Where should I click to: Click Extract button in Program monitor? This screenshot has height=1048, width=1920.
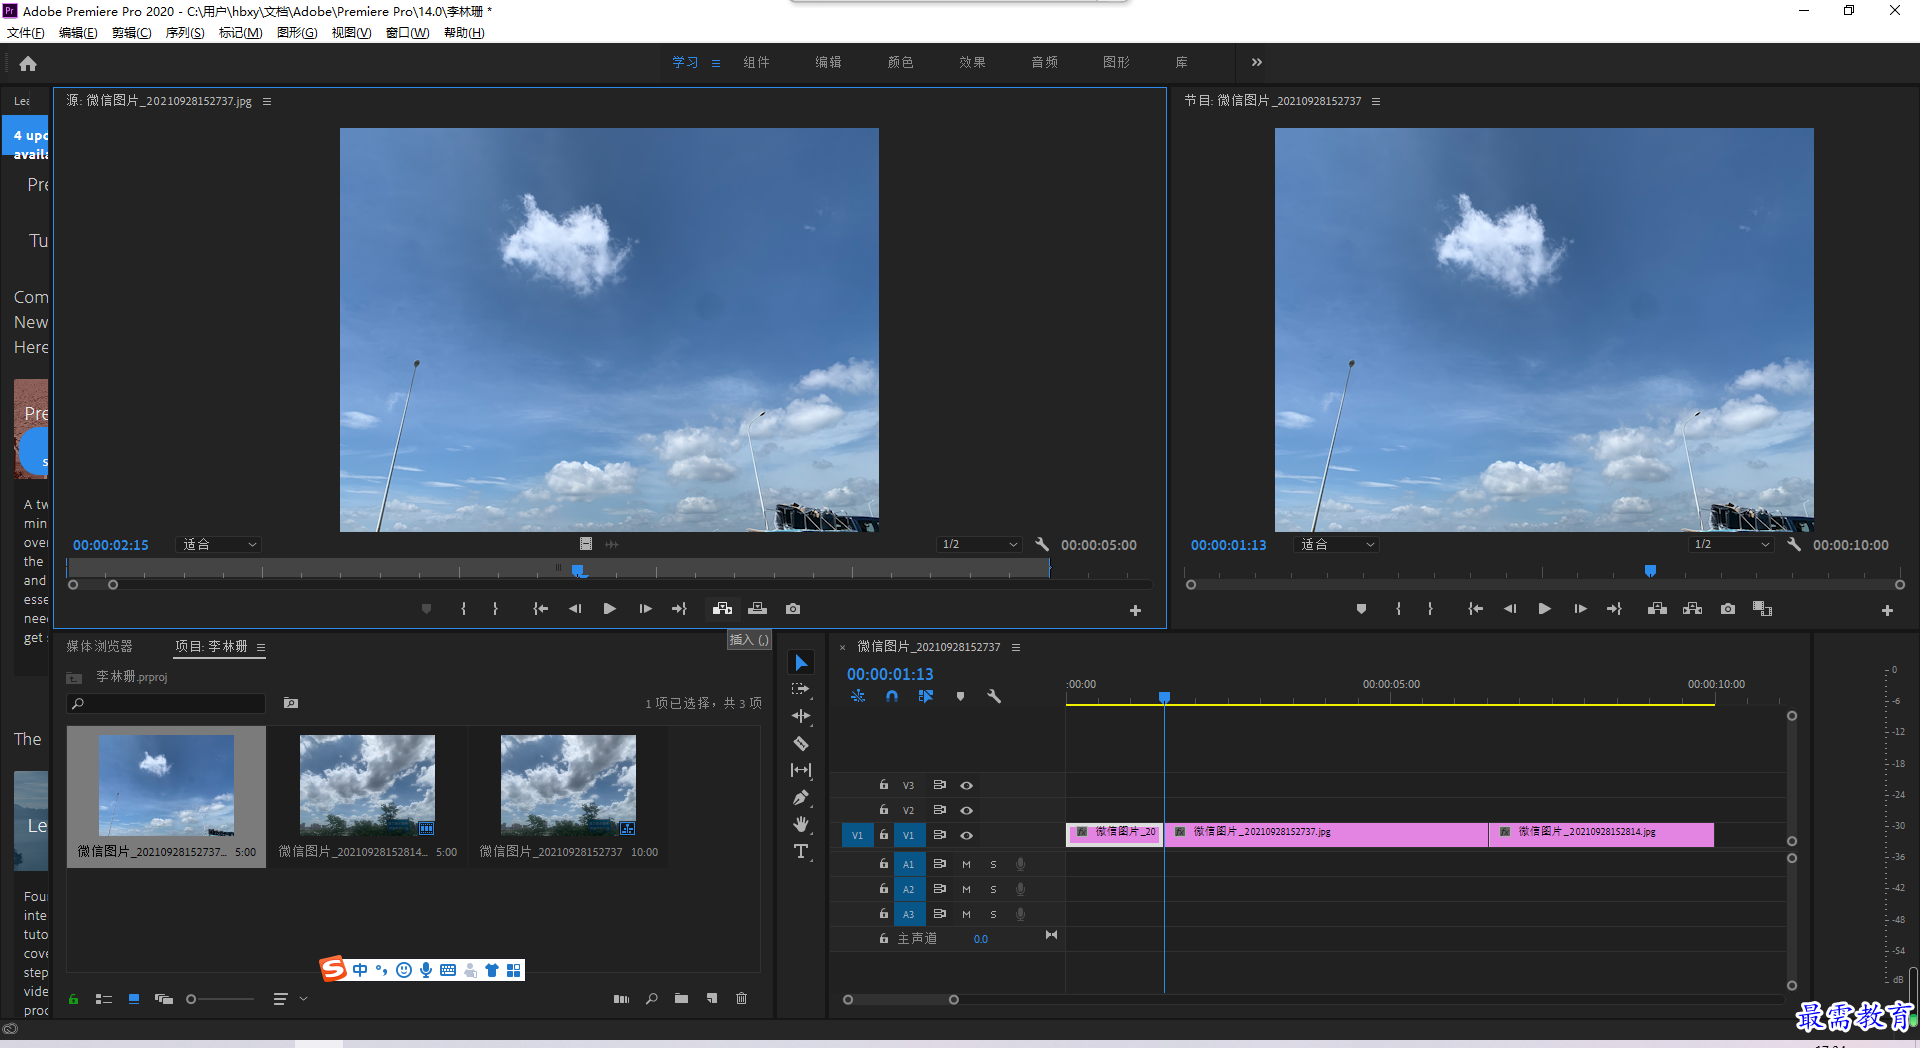(1692, 609)
